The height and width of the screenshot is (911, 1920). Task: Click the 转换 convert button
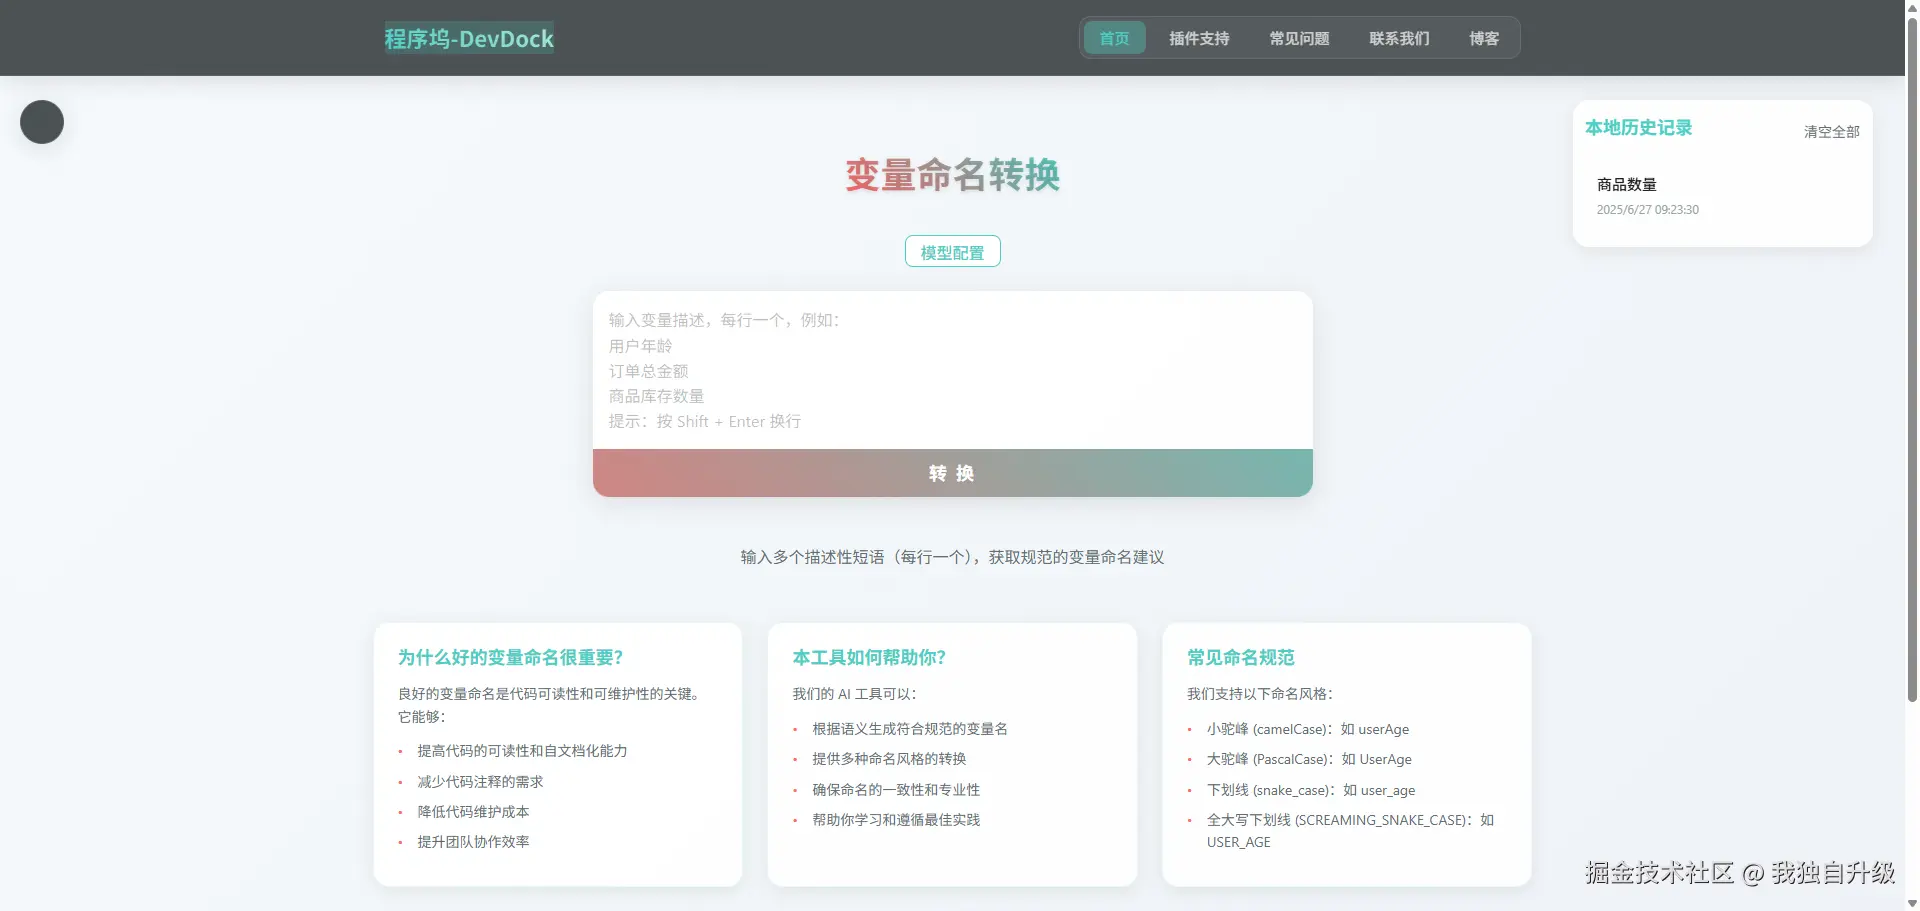952,472
